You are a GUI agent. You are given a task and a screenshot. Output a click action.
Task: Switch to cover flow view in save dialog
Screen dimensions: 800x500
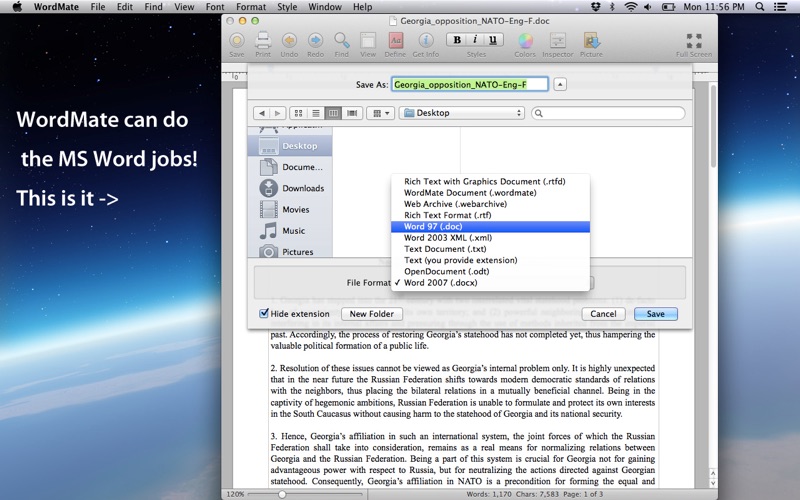coord(352,113)
